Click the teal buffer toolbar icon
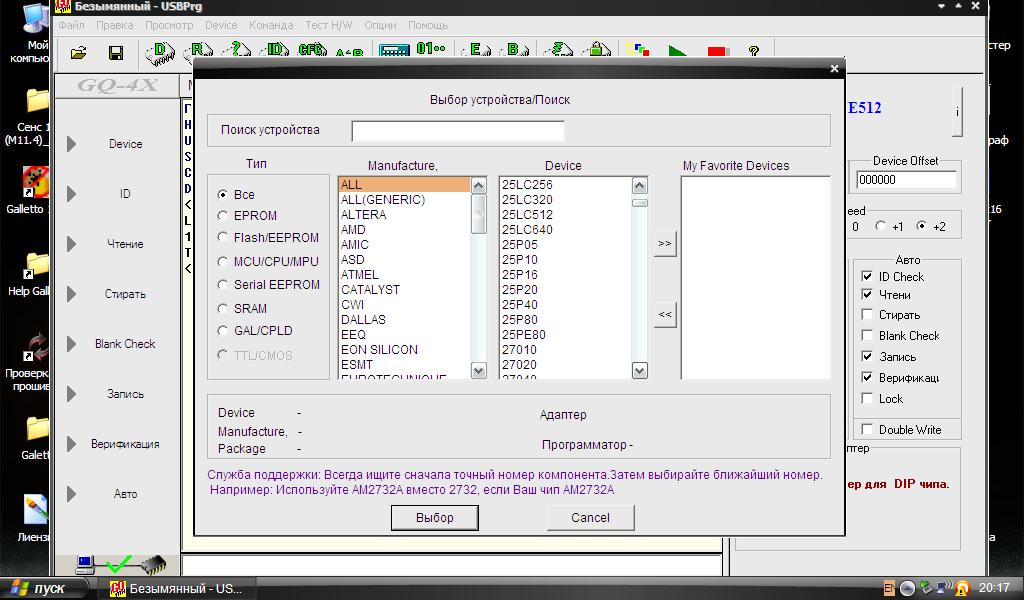 pyautogui.click(x=394, y=51)
